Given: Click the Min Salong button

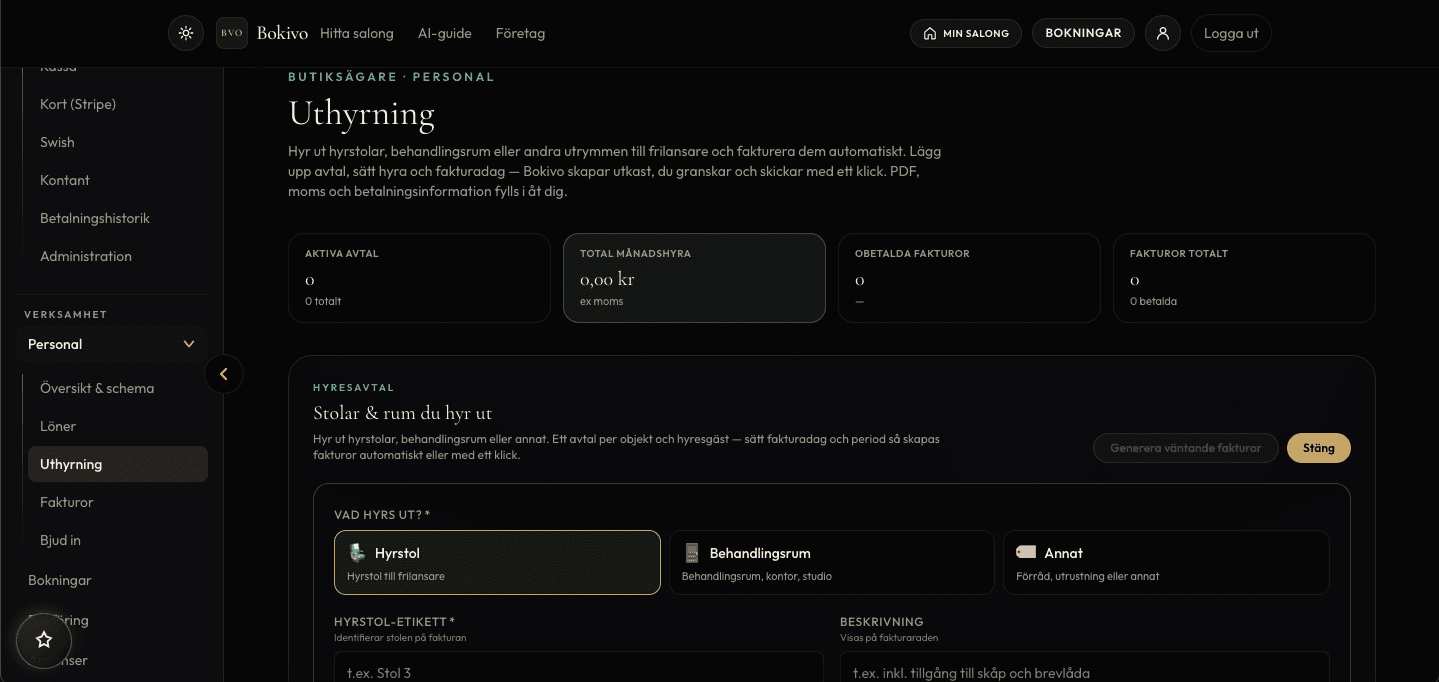Looking at the screenshot, I should pyautogui.click(x=965, y=33).
